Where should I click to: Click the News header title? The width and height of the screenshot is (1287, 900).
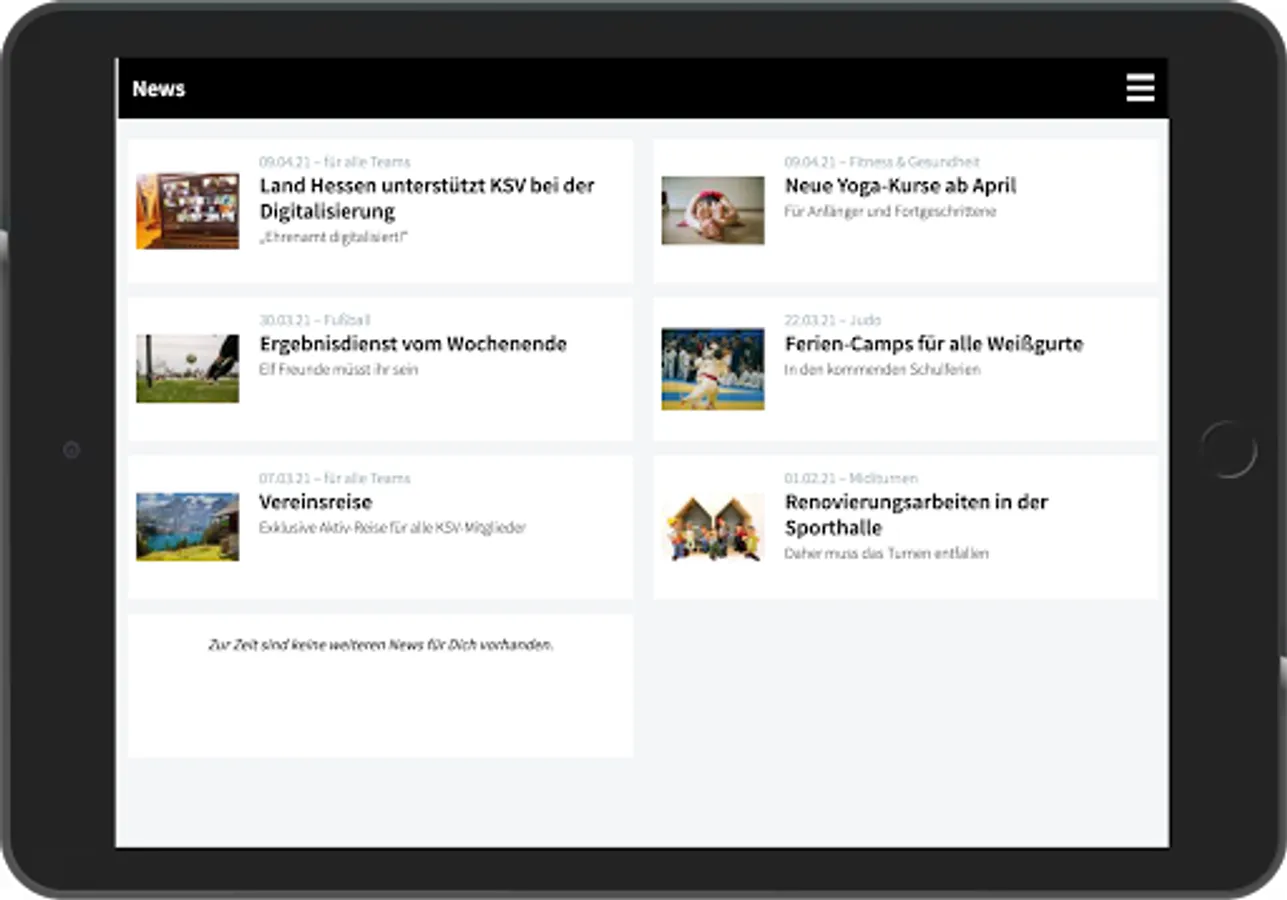coord(158,89)
